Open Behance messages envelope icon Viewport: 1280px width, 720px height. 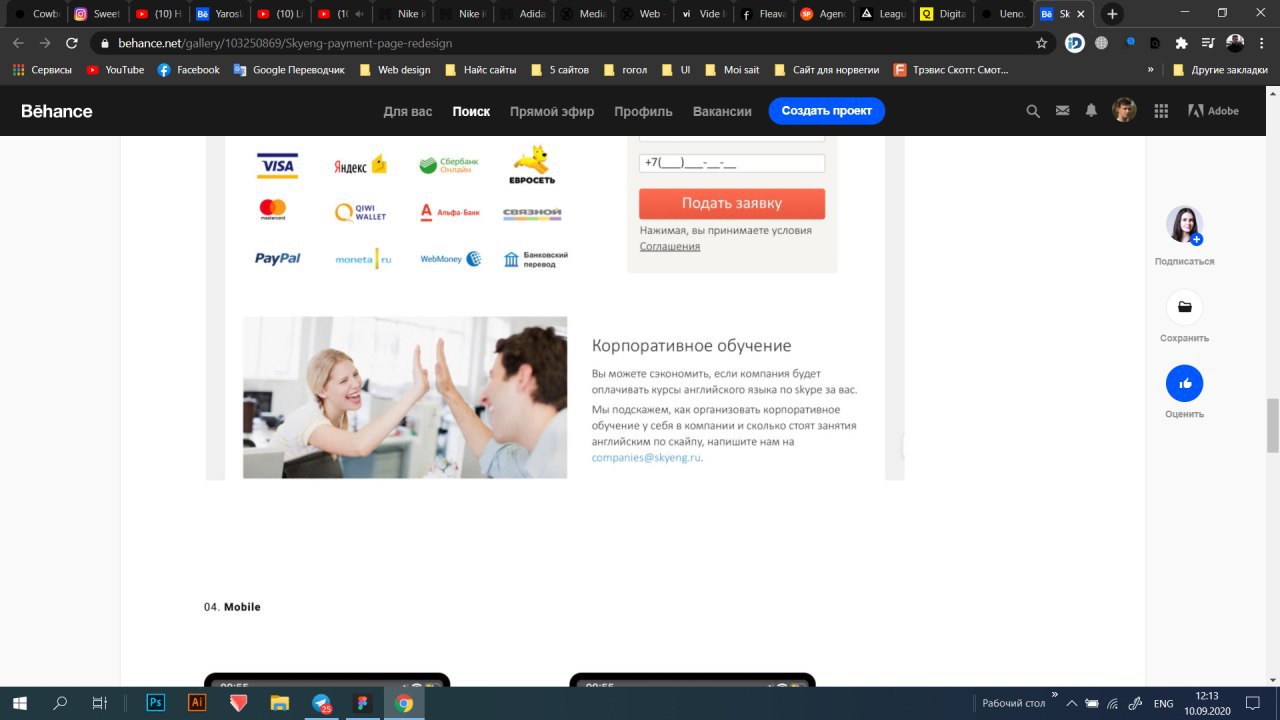coord(1062,111)
